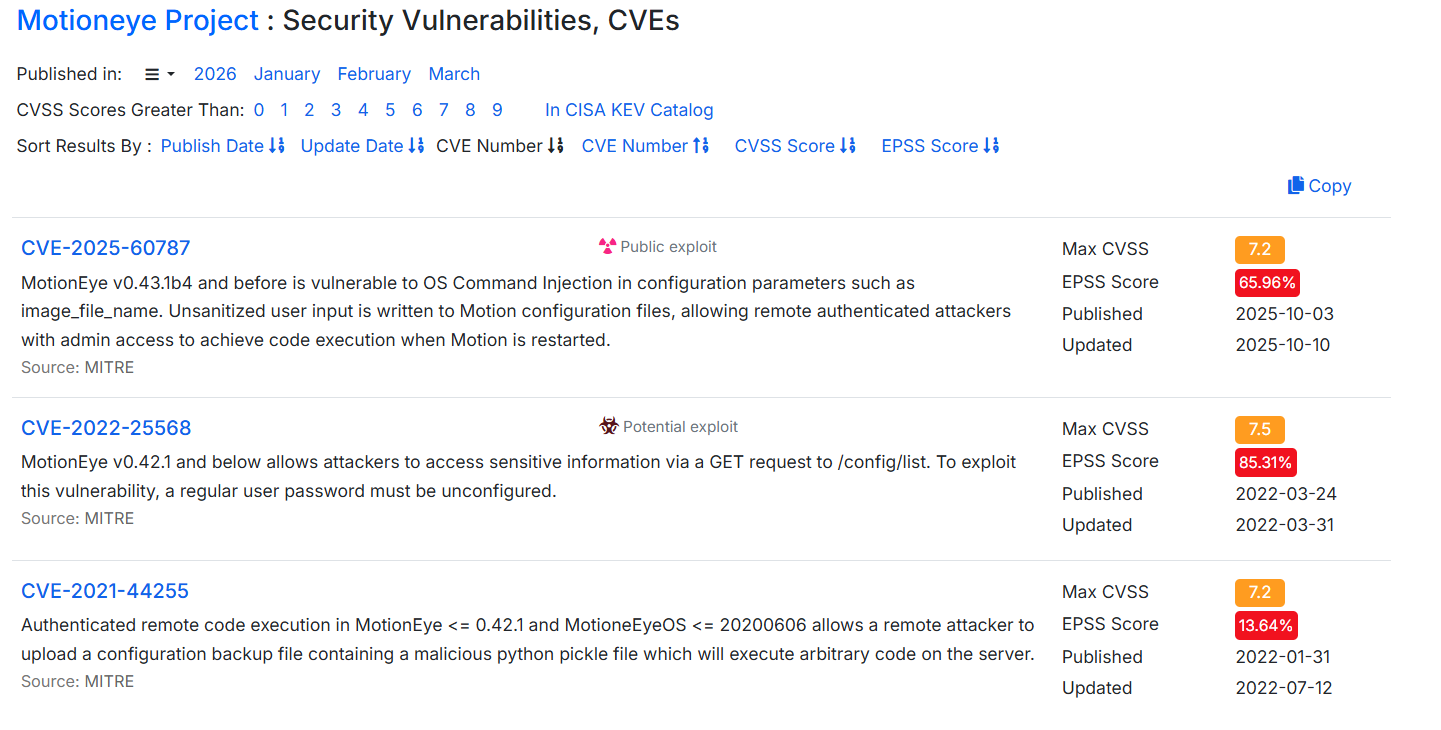Filter results to January

[287, 74]
